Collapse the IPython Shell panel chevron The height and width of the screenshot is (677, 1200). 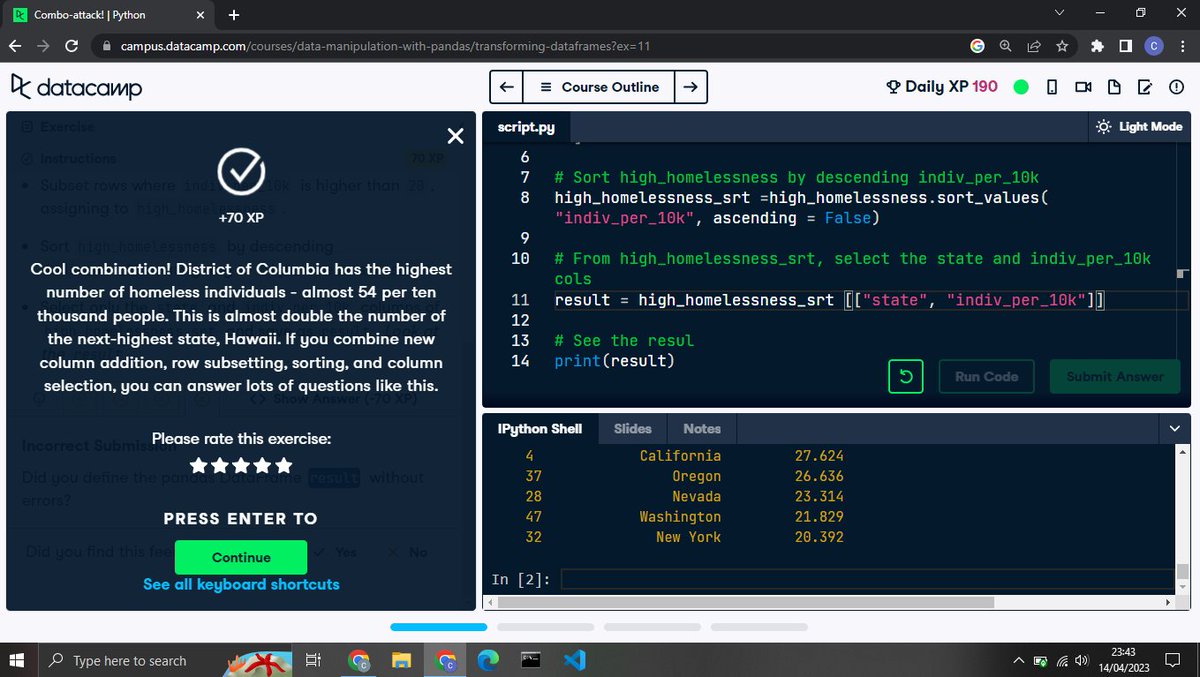1174,428
